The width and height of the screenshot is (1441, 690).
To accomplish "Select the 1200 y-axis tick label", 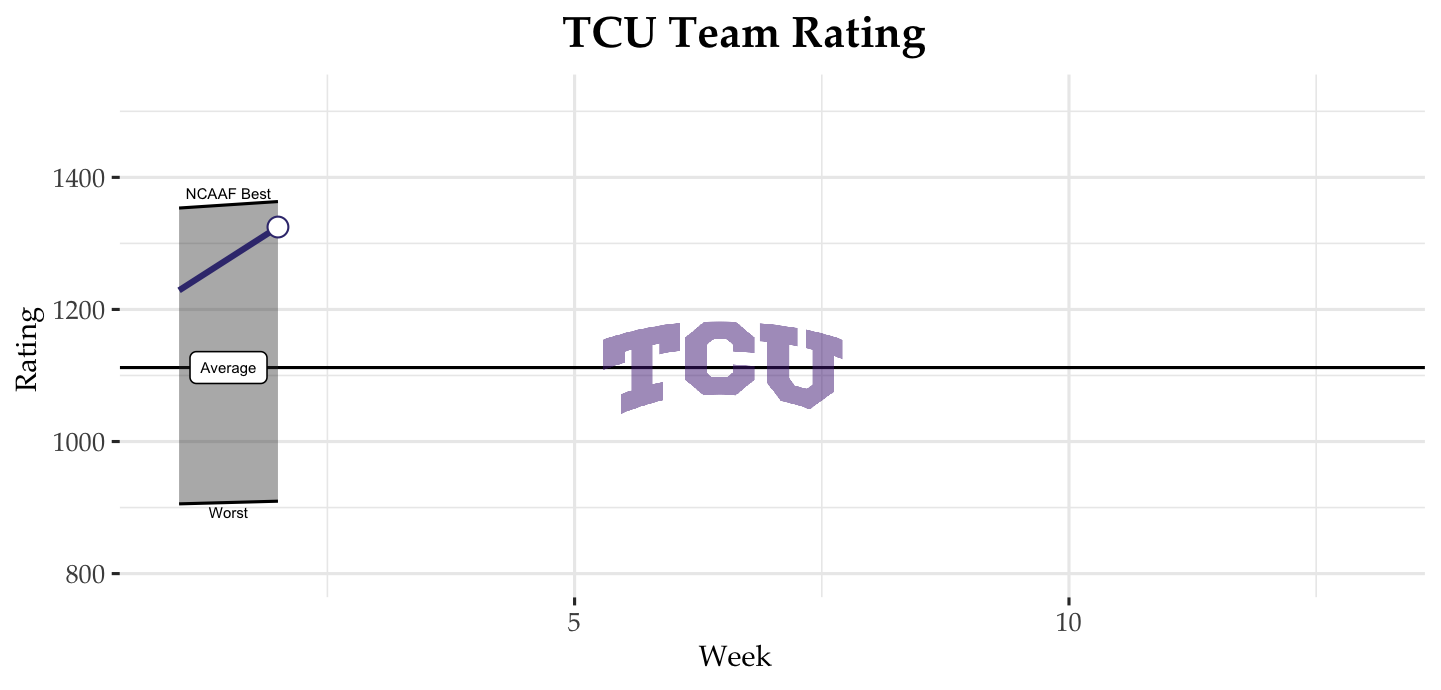I will point(78,311).
